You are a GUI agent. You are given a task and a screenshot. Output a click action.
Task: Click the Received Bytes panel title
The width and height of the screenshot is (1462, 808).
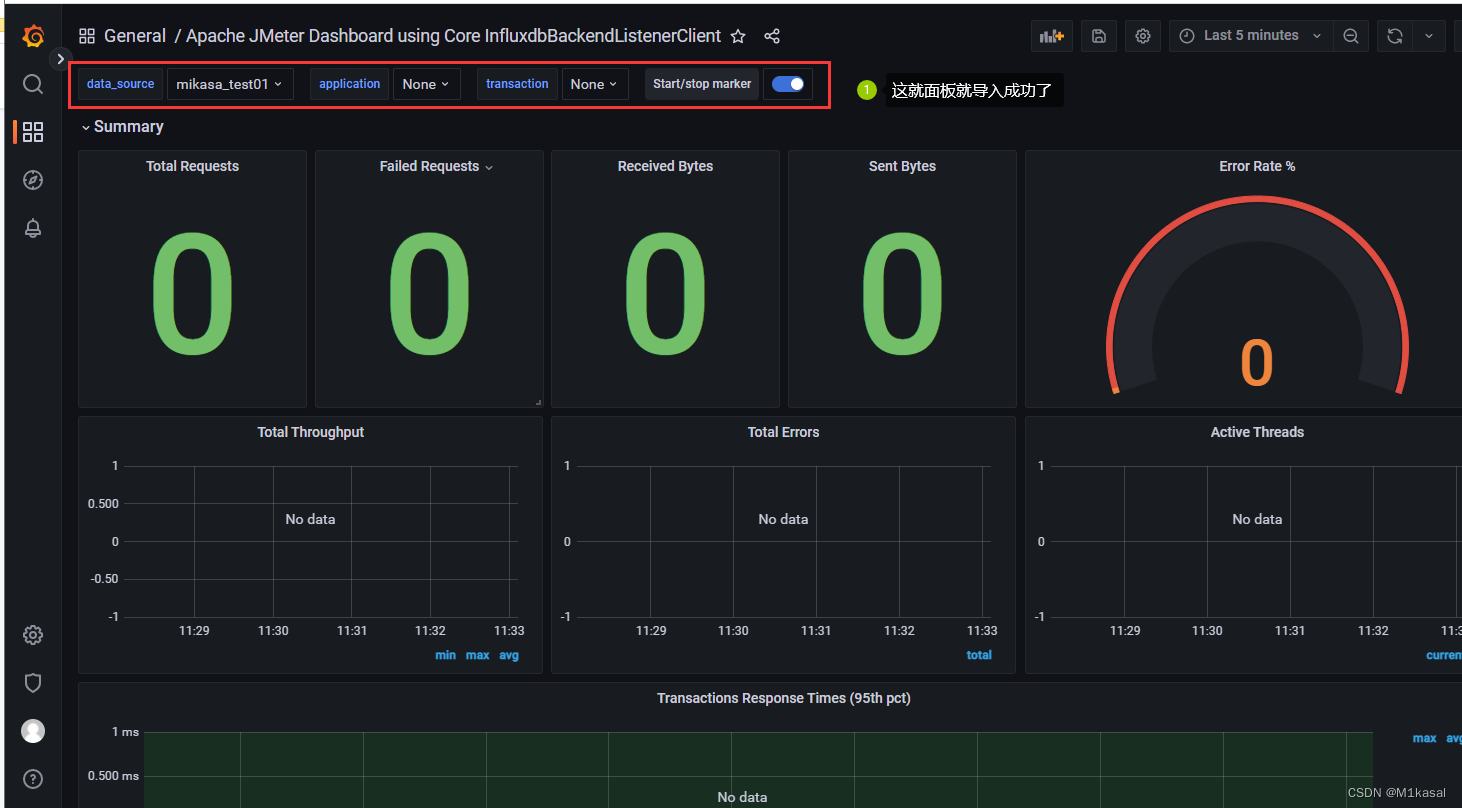(x=665, y=166)
